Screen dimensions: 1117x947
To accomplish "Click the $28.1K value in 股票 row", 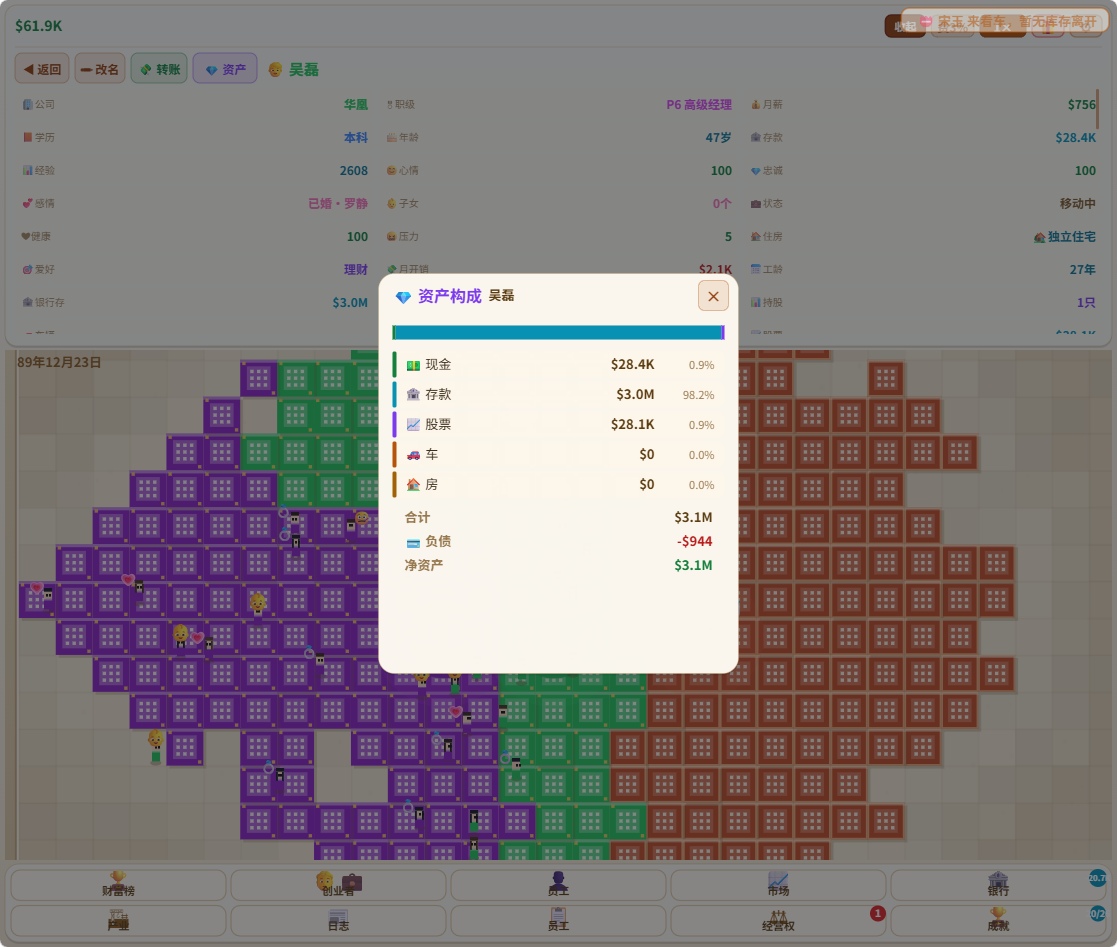I will (x=633, y=425).
